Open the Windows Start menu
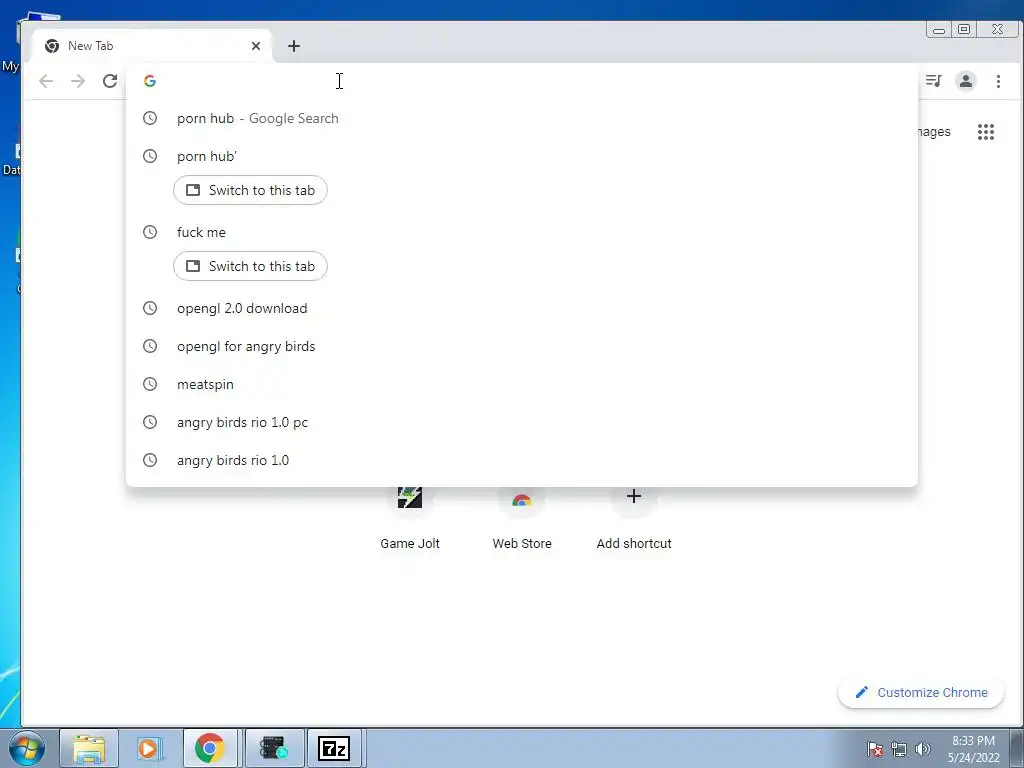 point(27,748)
